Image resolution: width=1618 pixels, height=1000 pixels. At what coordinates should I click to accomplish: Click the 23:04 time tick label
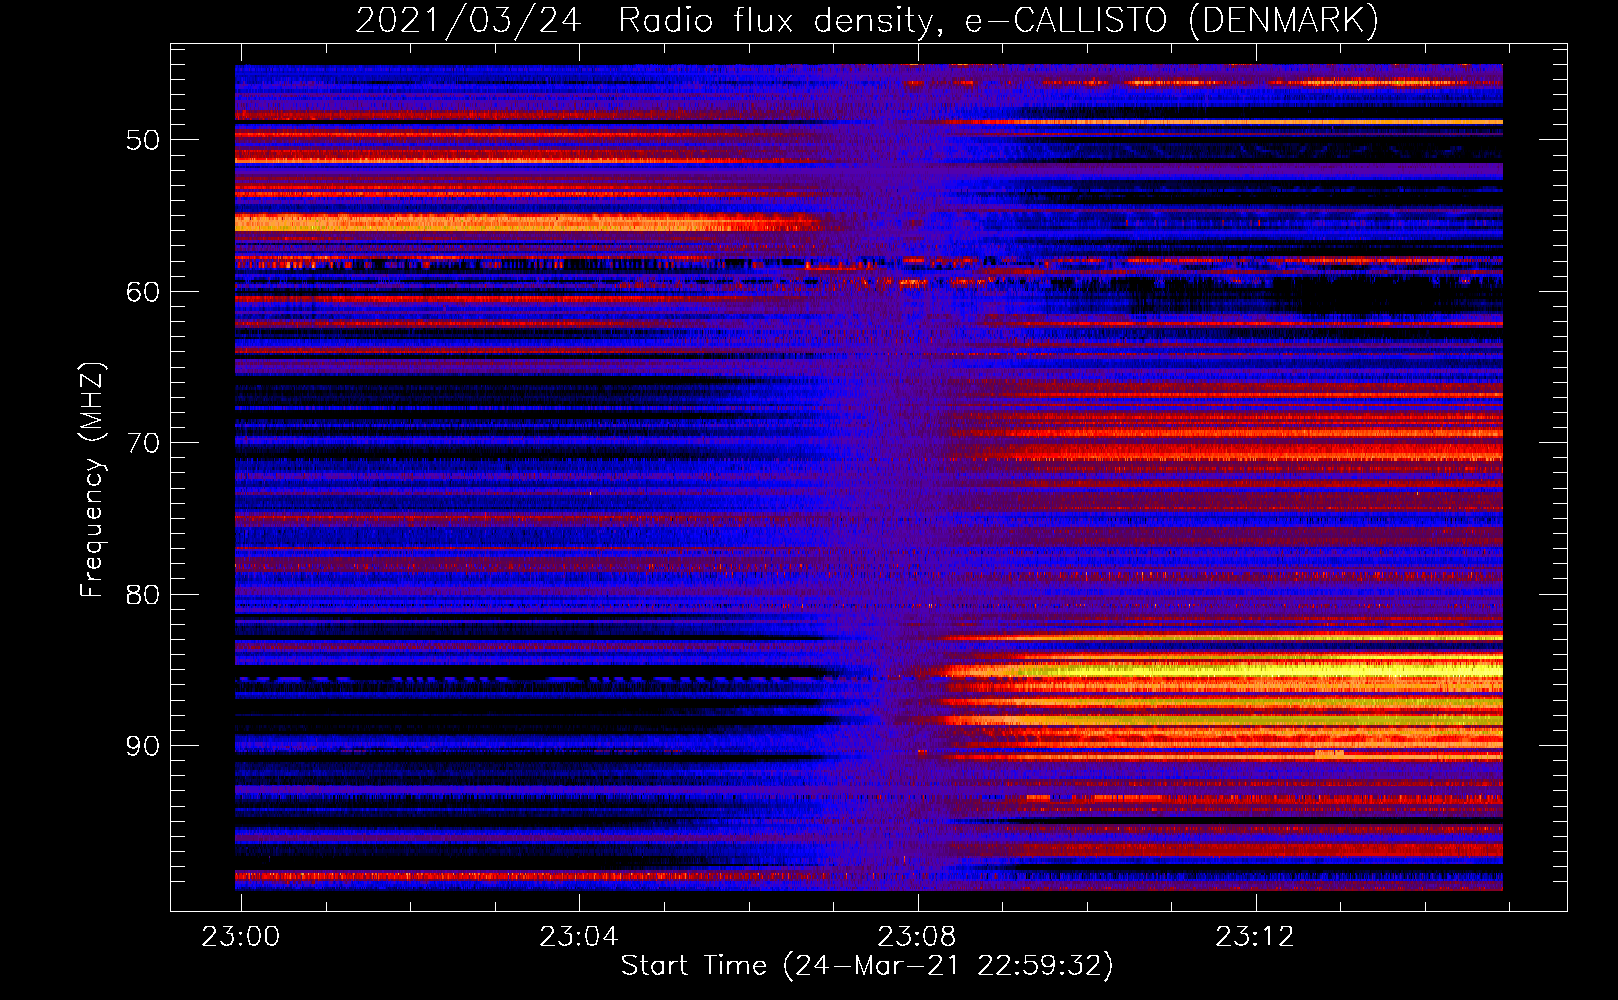coord(579,937)
